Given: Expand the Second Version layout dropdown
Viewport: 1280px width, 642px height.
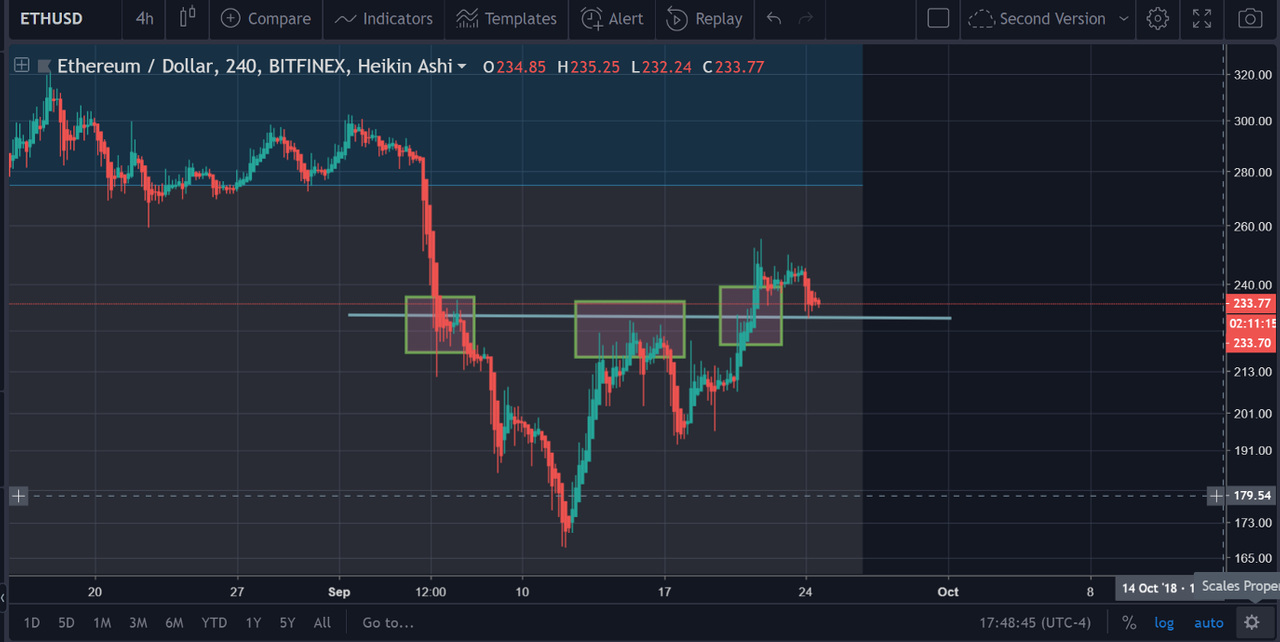Looking at the screenshot, I should pos(1123,18).
